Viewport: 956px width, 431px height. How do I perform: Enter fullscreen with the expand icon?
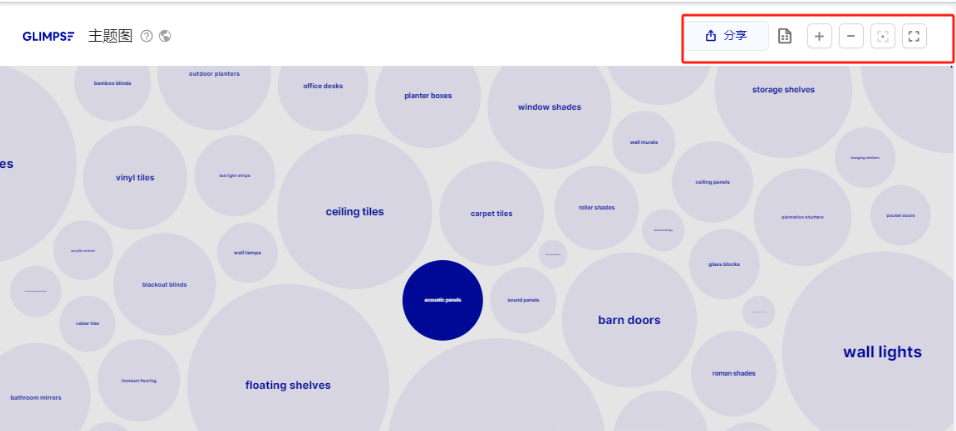click(x=914, y=36)
